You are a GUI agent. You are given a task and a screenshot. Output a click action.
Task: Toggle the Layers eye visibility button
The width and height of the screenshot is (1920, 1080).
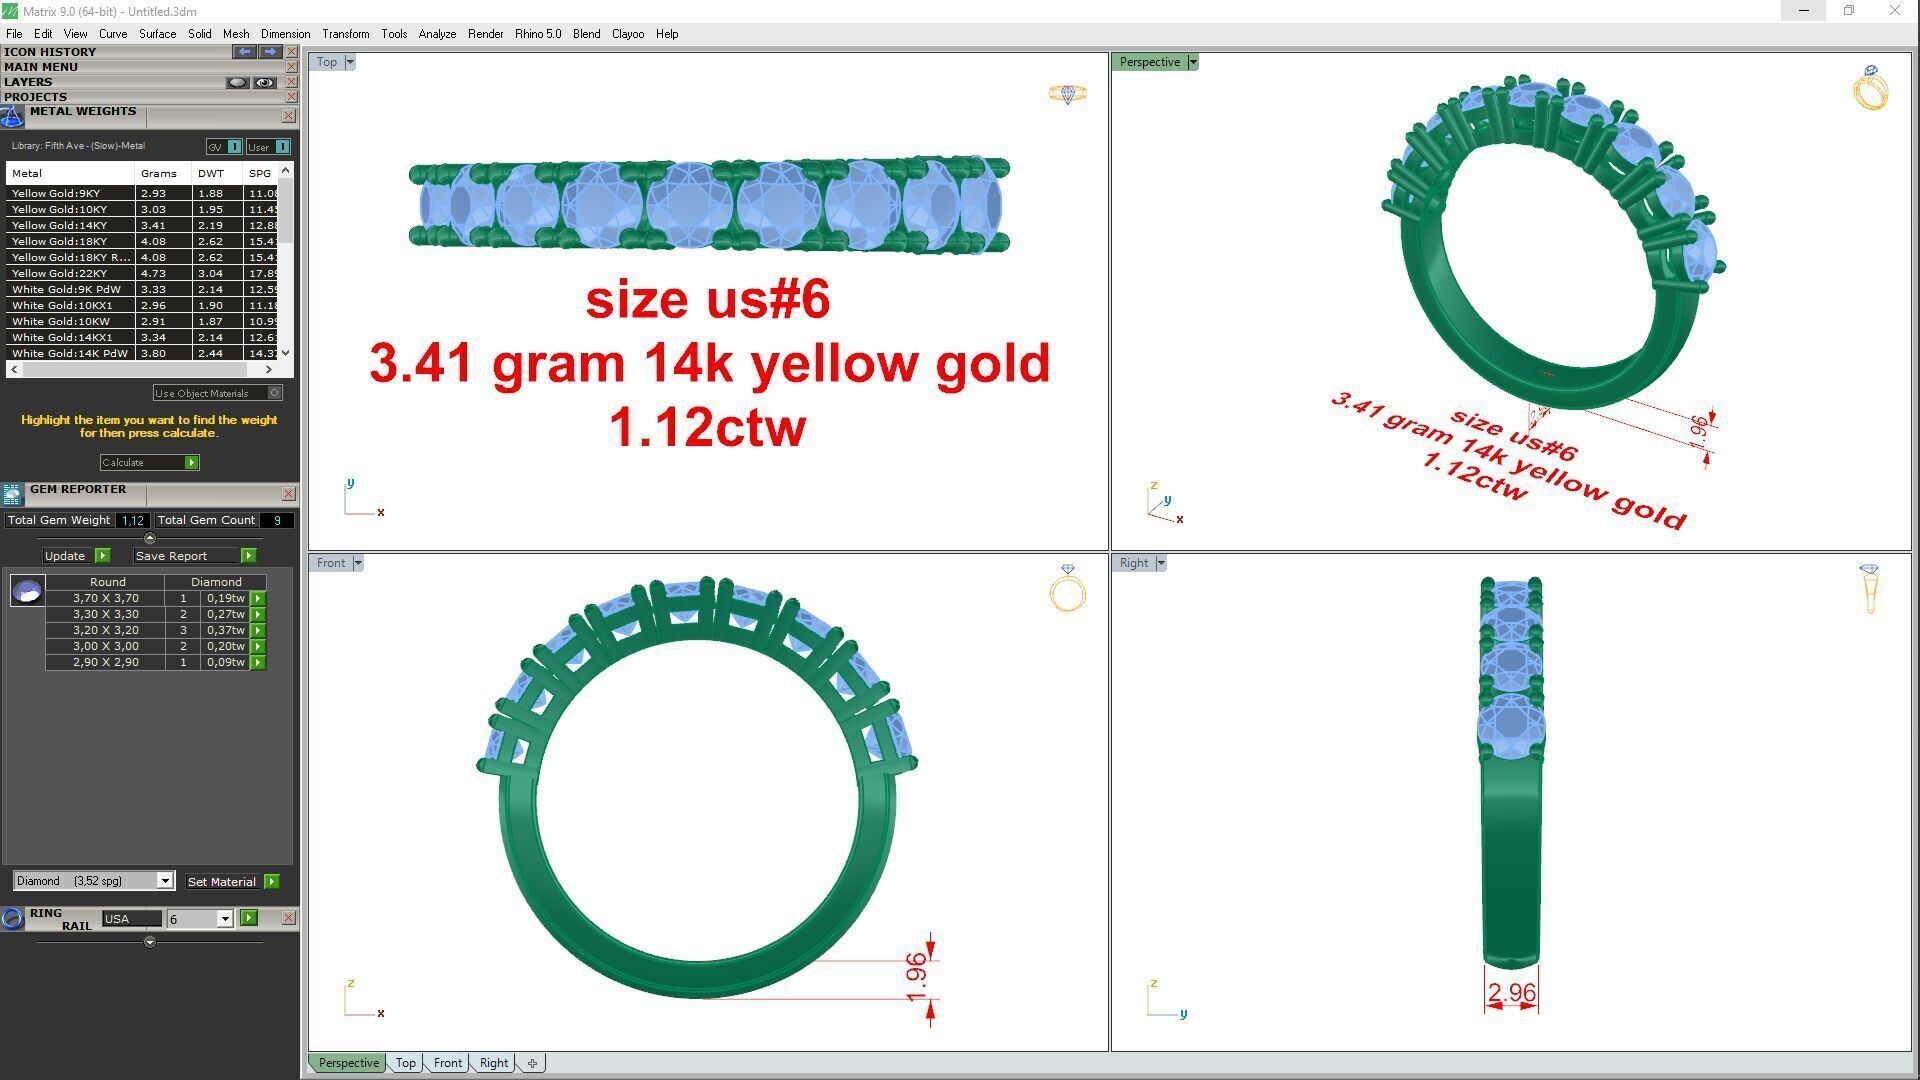pos(264,82)
